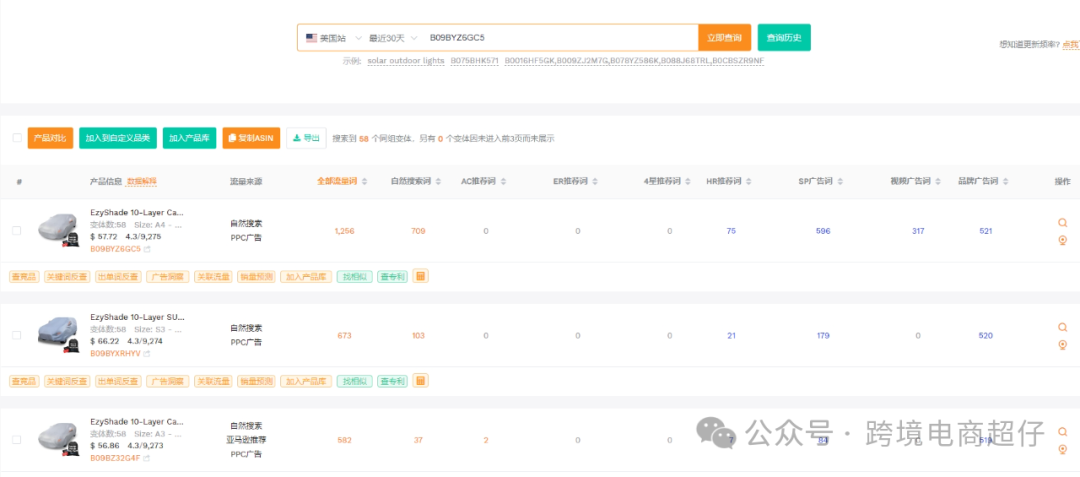
Task: Click the 关键词反查 tag under first product
Action: click(x=67, y=276)
